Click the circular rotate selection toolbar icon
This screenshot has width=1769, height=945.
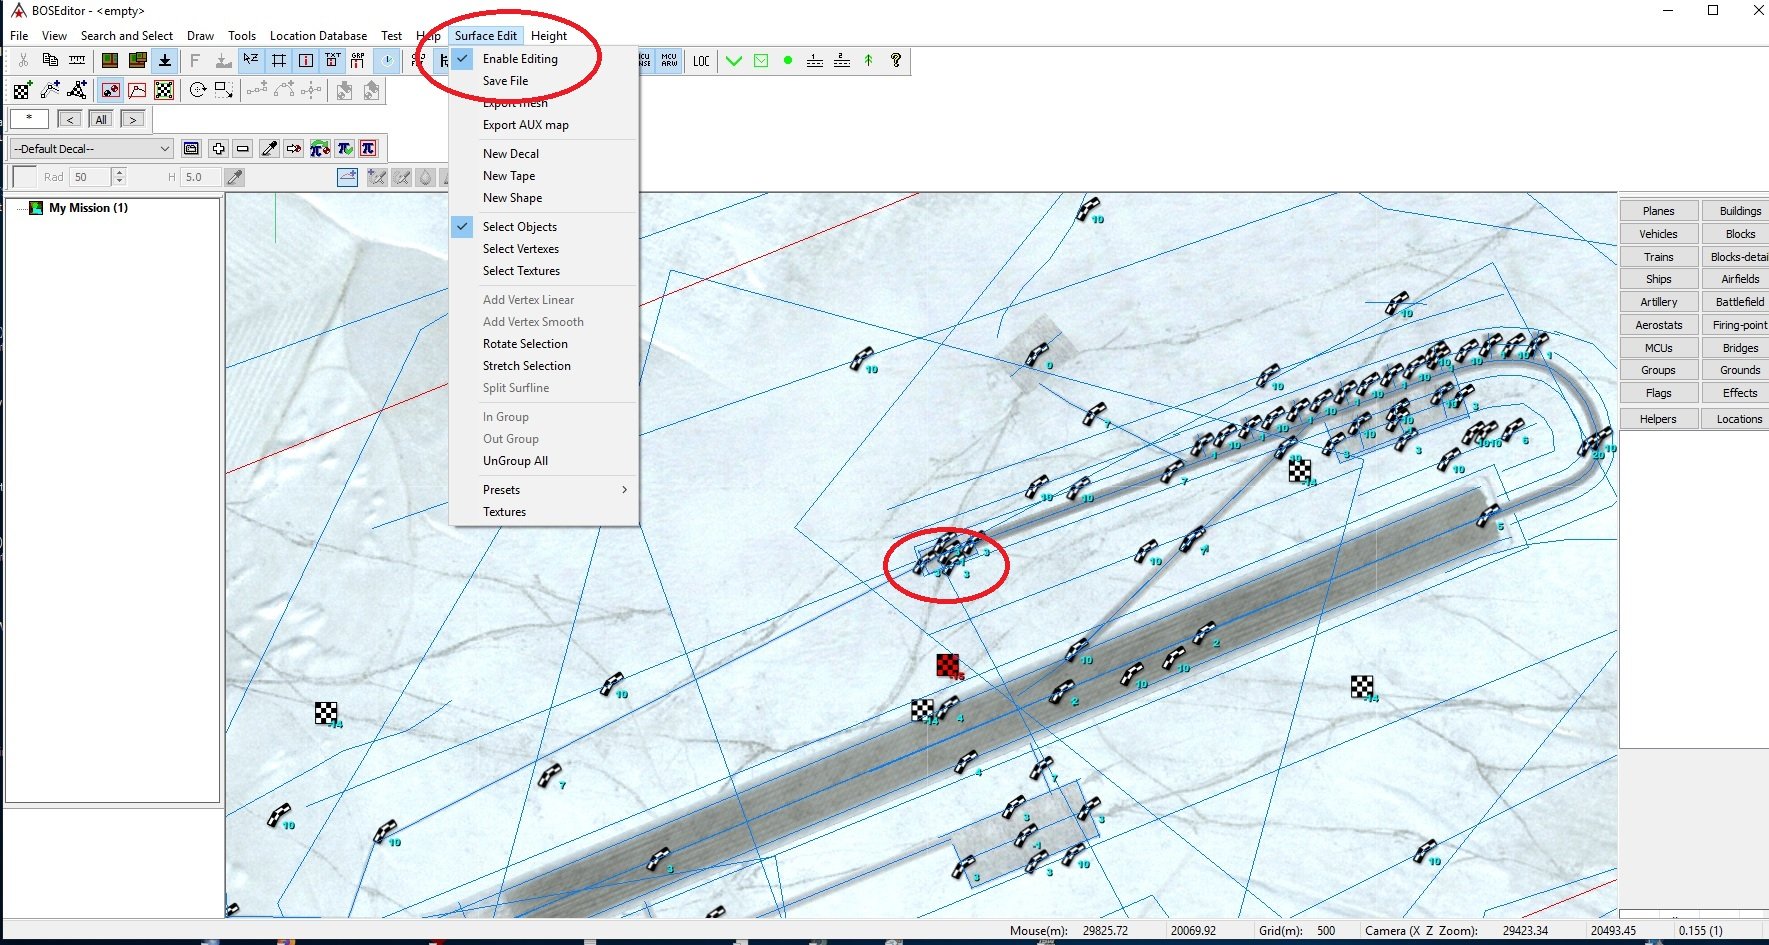(198, 91)
